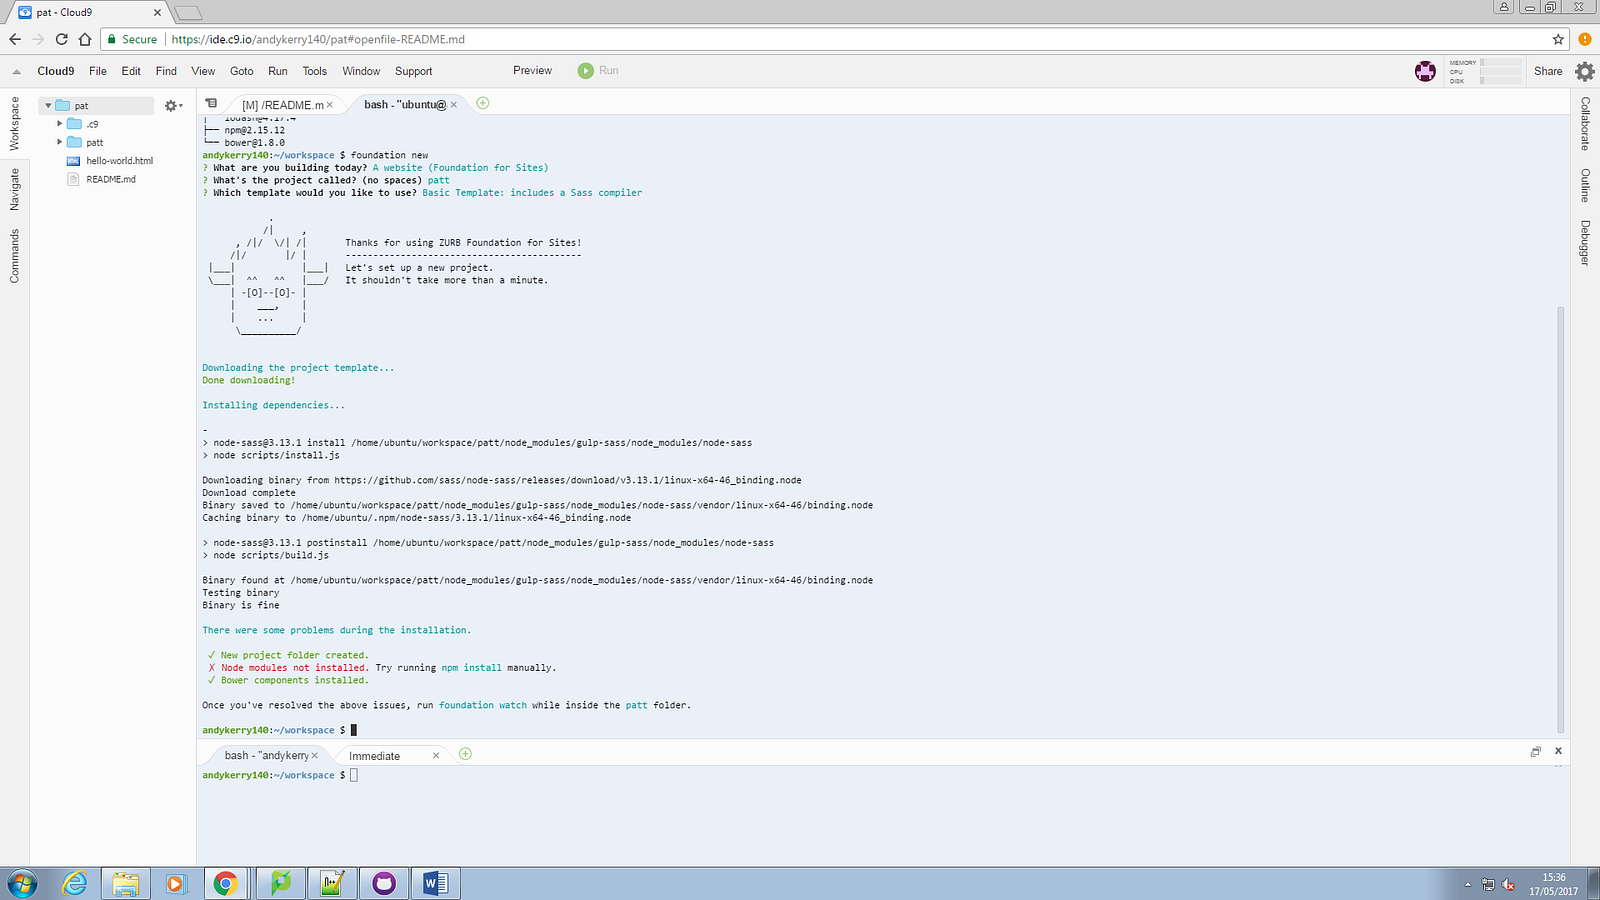This screenshot has width=1600, height=900.
Task: Toggle the Outline side panel
Action: click(1585, 185)
